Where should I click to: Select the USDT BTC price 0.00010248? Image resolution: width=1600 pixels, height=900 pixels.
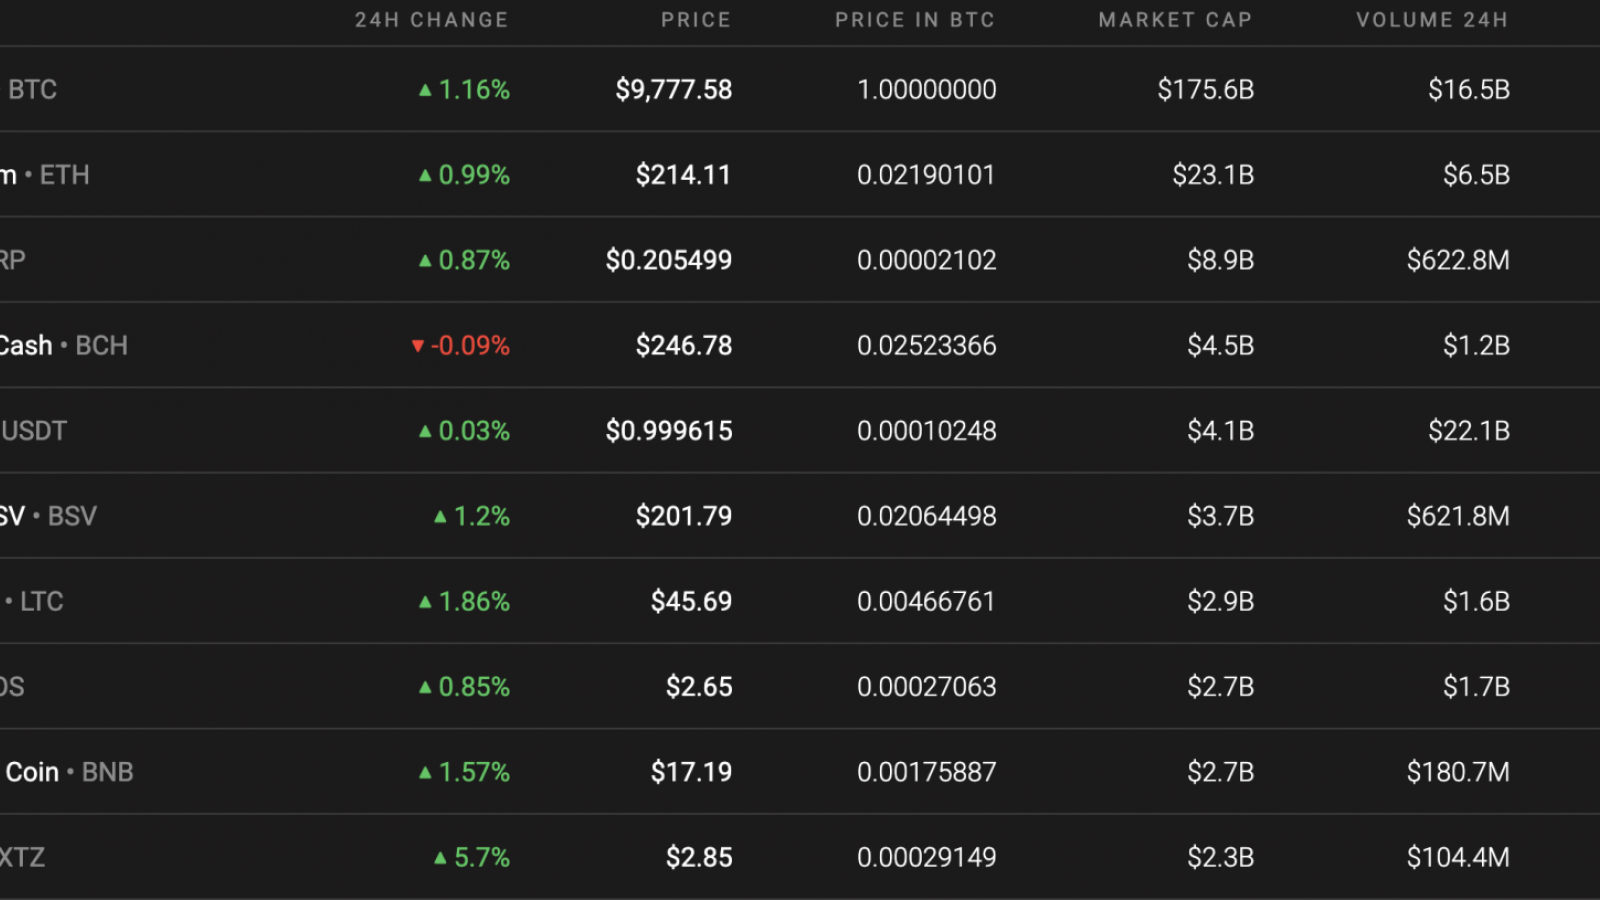(x=927, y=431)
